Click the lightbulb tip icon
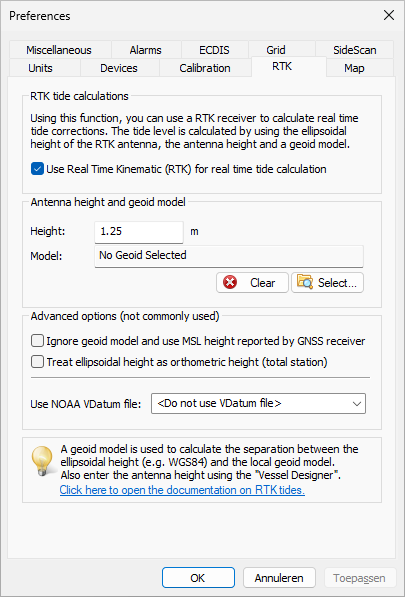Screen dimensions: 405x597 click(x=42, y=461)
